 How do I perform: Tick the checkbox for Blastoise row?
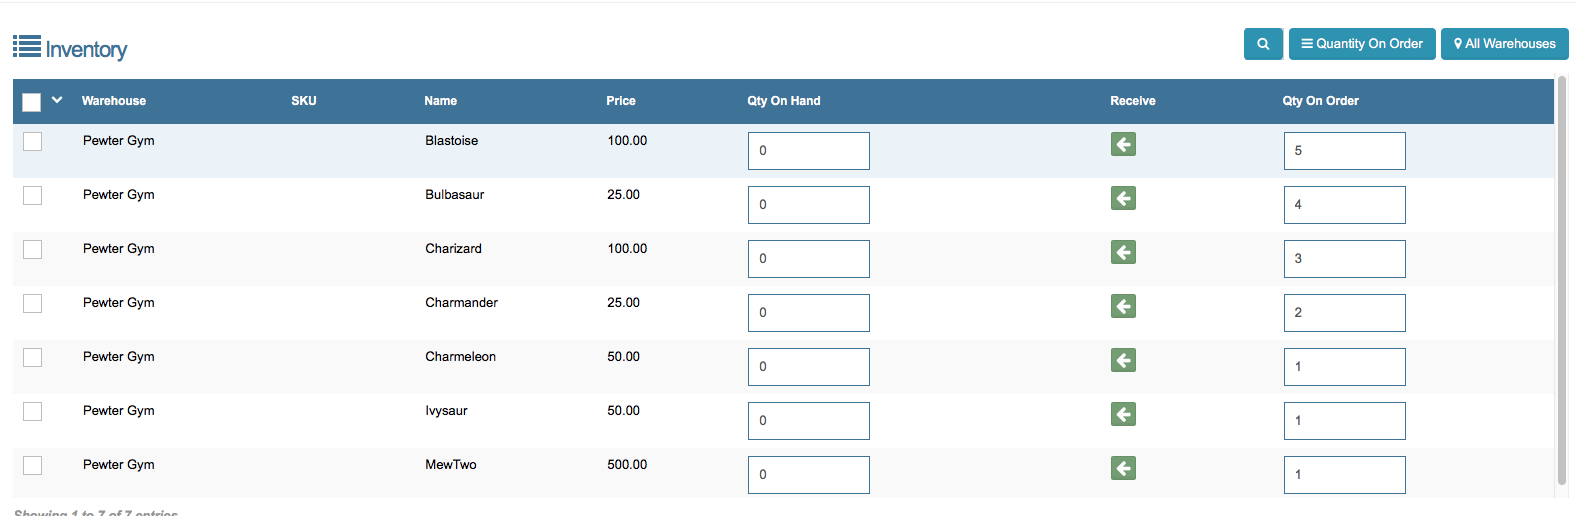[33, 142]
